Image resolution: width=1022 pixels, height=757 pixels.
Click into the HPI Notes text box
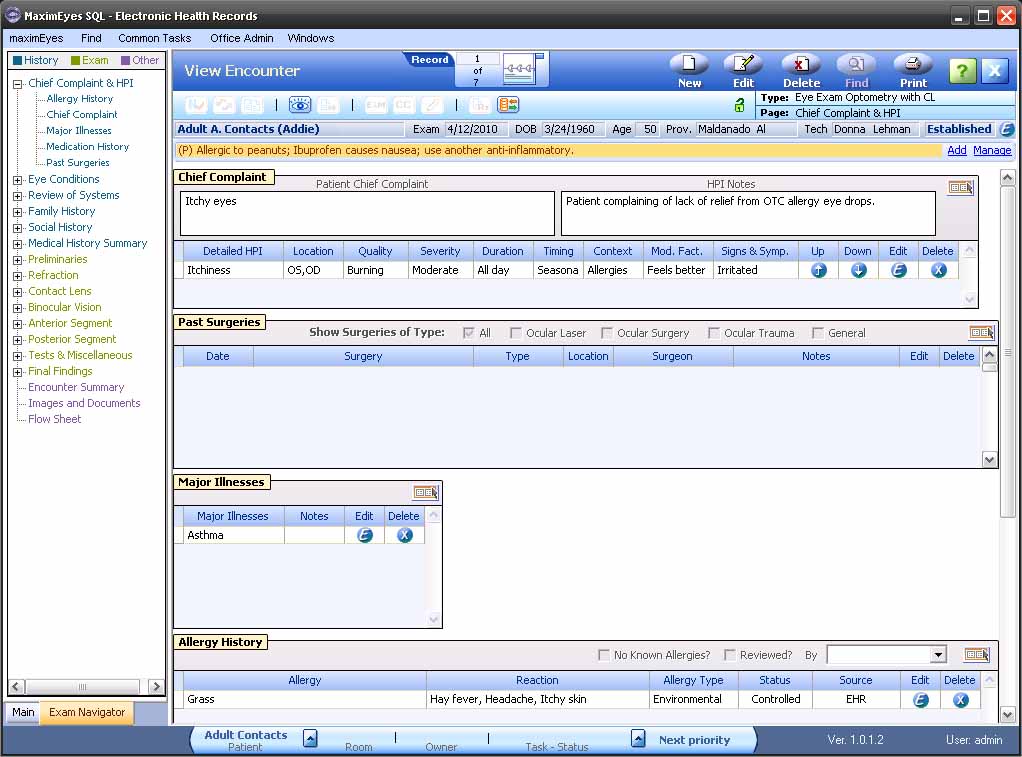coord(748,213)
